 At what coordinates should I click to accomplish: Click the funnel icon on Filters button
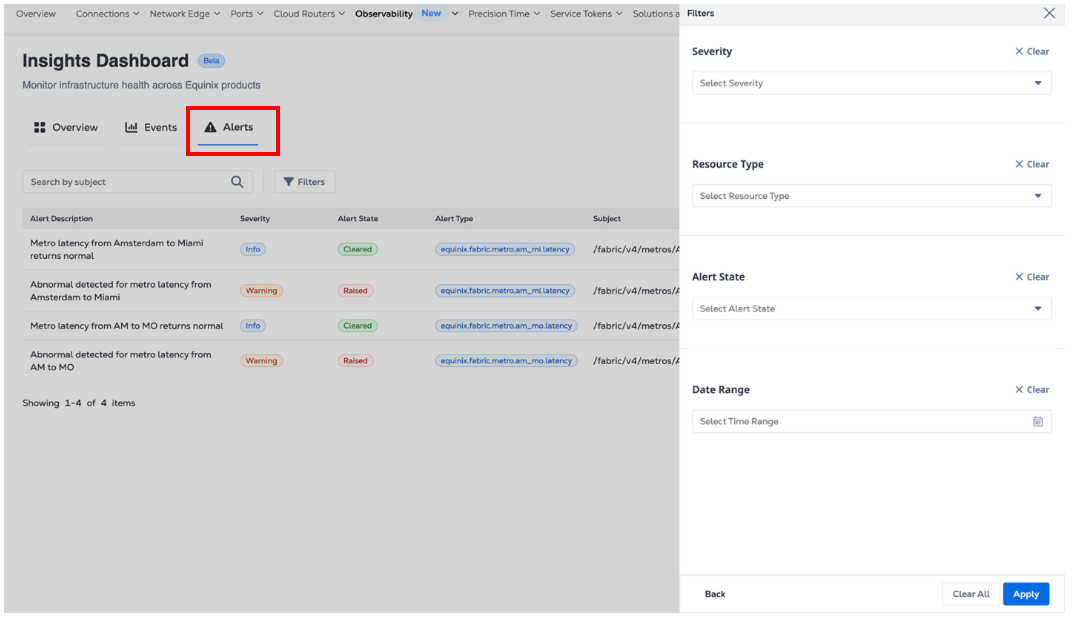click(x=289, y=182)
